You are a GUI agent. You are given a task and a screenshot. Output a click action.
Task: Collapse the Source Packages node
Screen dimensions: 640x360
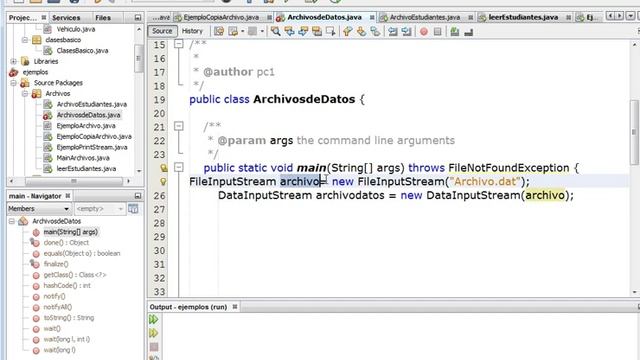[13, 83]
